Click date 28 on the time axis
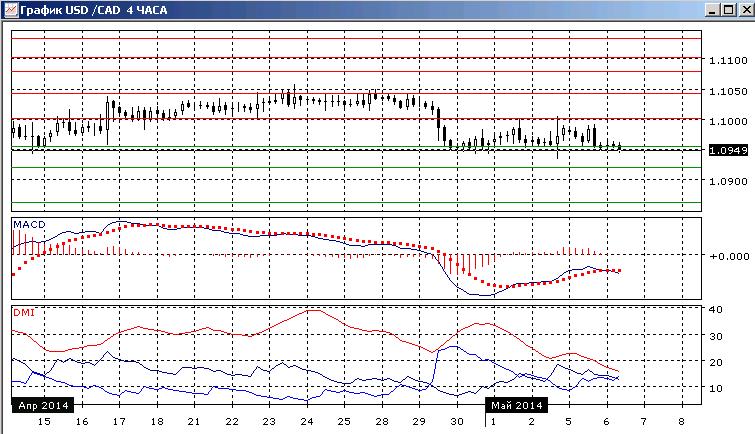Image resolution: width=755 pixels, height=434 pixels. coord(382,422)
